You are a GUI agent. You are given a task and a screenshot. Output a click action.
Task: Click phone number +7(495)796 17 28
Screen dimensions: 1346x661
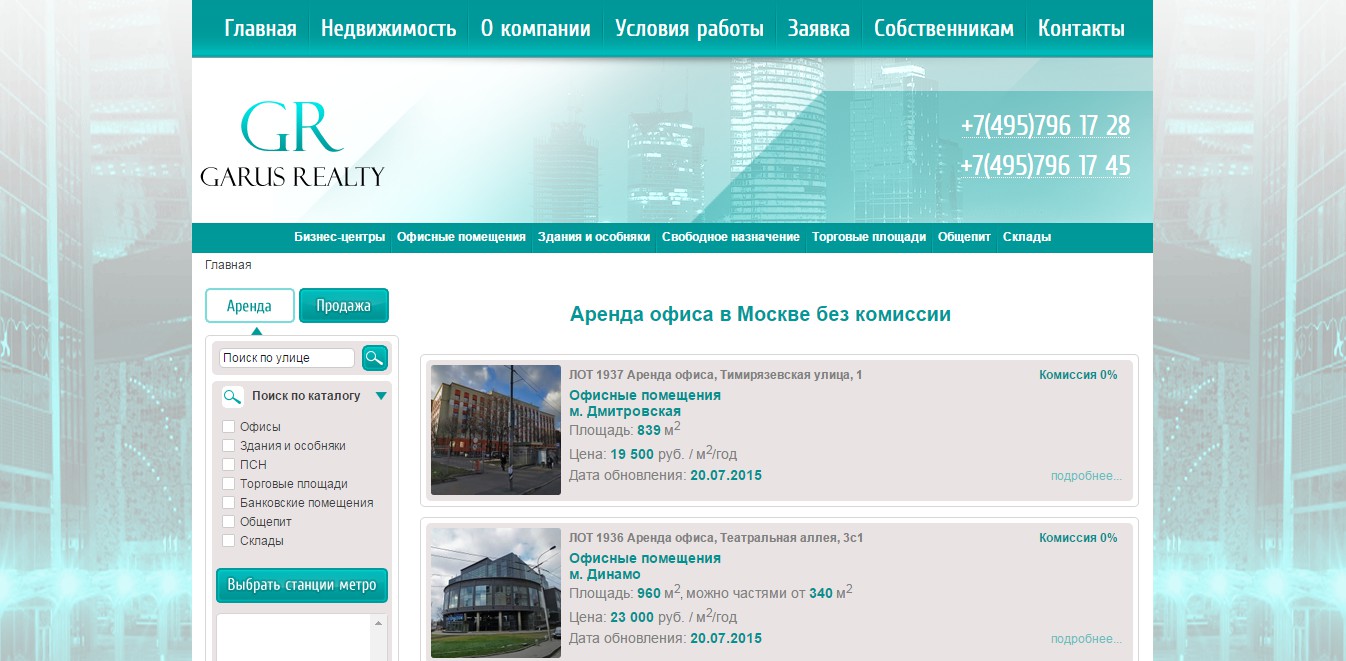[x=1046, y=126]
